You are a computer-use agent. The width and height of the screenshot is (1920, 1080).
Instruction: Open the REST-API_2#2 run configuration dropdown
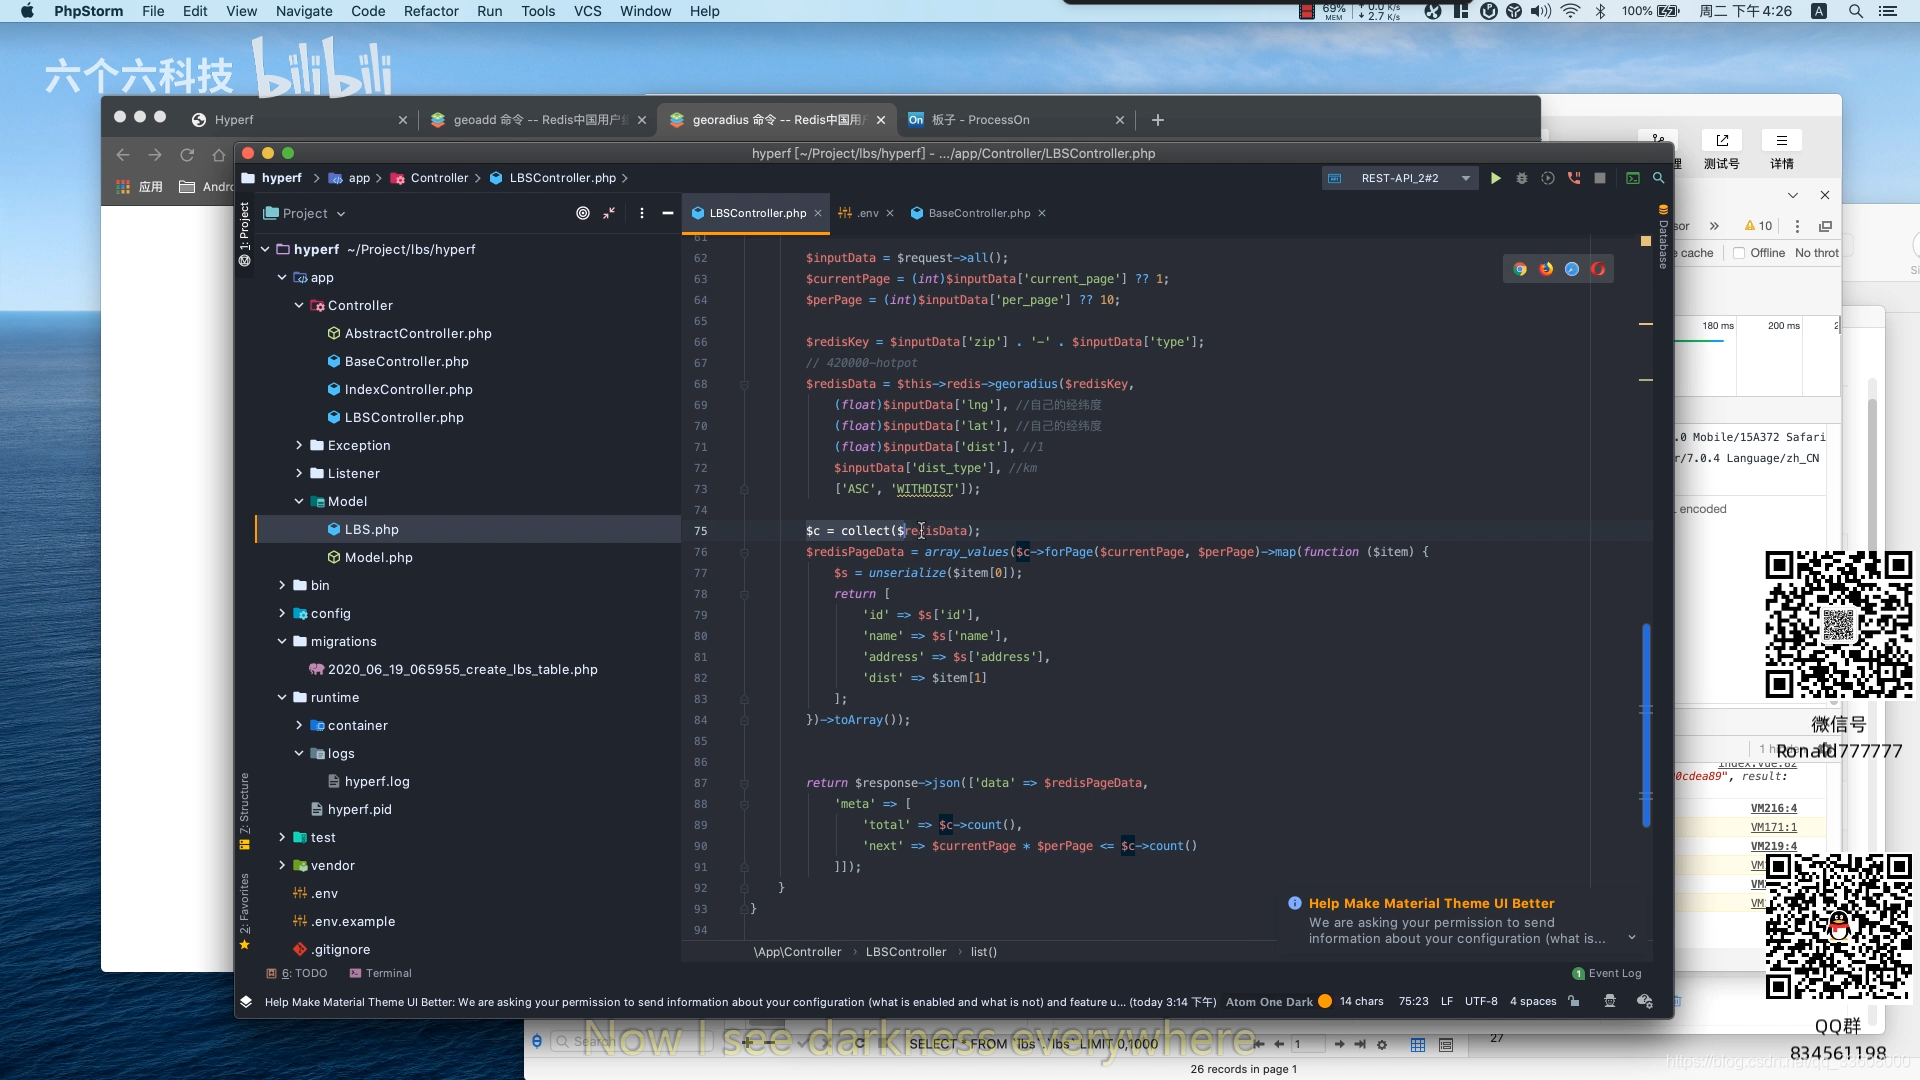click(x=1466, y=178)
